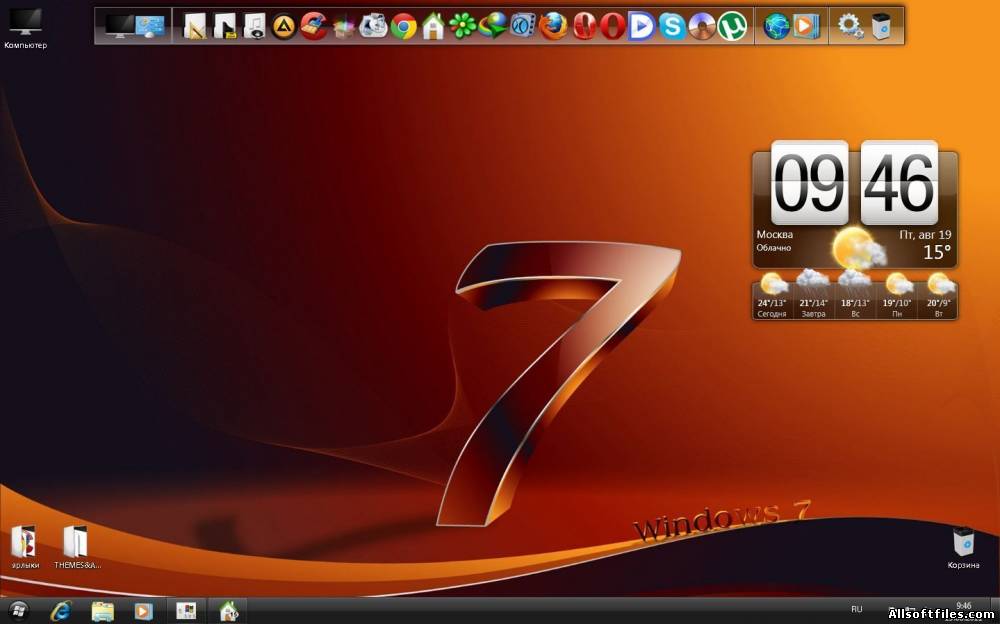The height and width of the screenshot is (624, 1000).
Task: Select the Вс forecast in the weather widget
Action: pyautogui.click(x=855, y=295)
